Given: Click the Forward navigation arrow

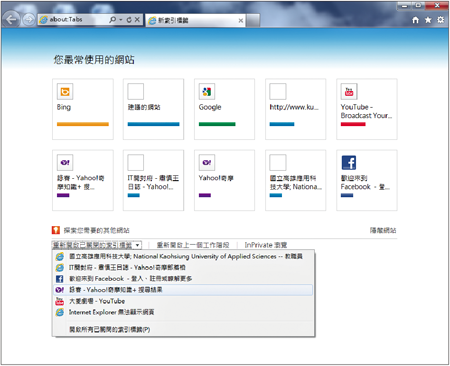Looking at the screenshot, I should coord(29,20).
